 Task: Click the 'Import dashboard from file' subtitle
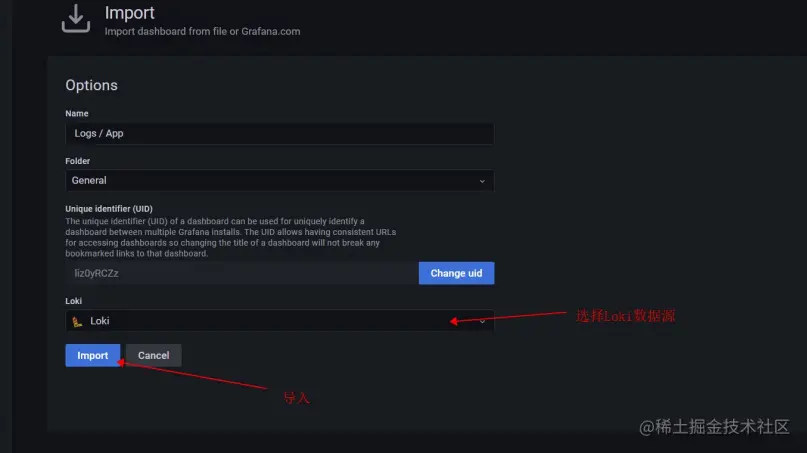pyautogui.click(x=202, y=31)
